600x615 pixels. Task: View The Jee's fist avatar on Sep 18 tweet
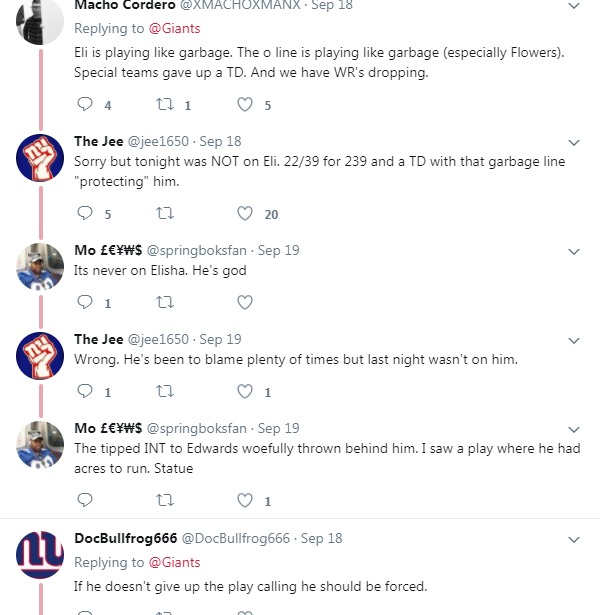41,157
